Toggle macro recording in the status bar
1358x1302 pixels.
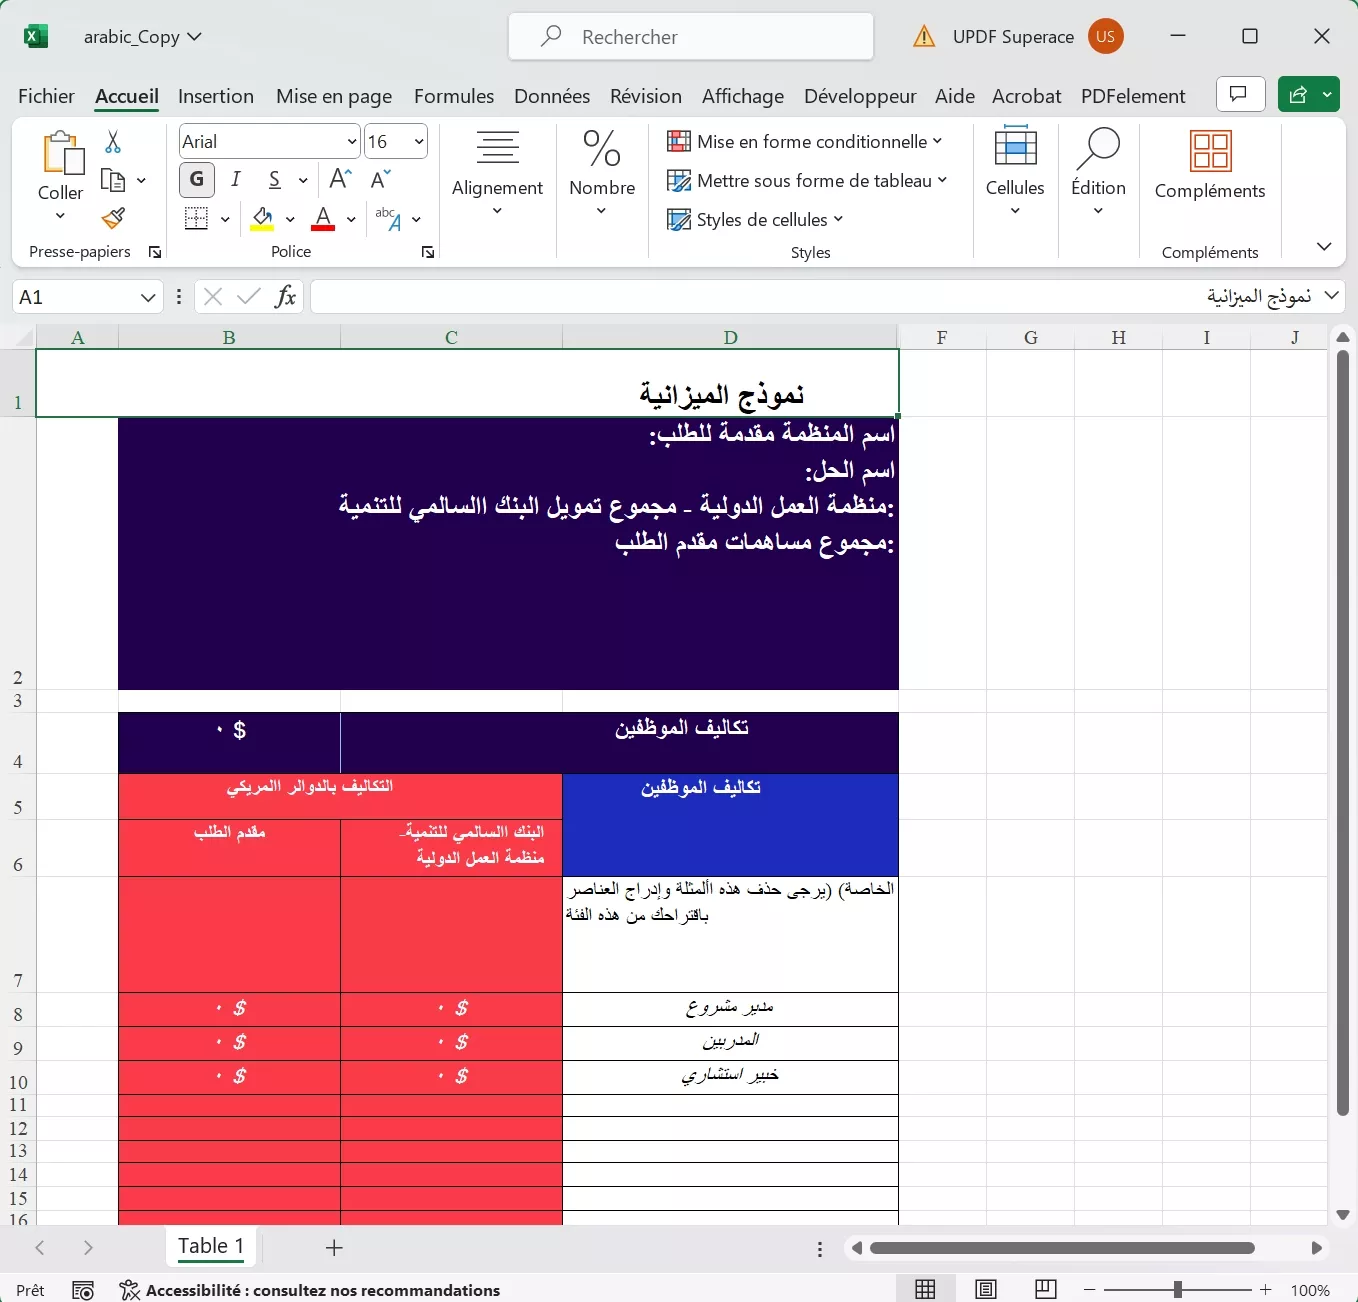coord(84,1290)
